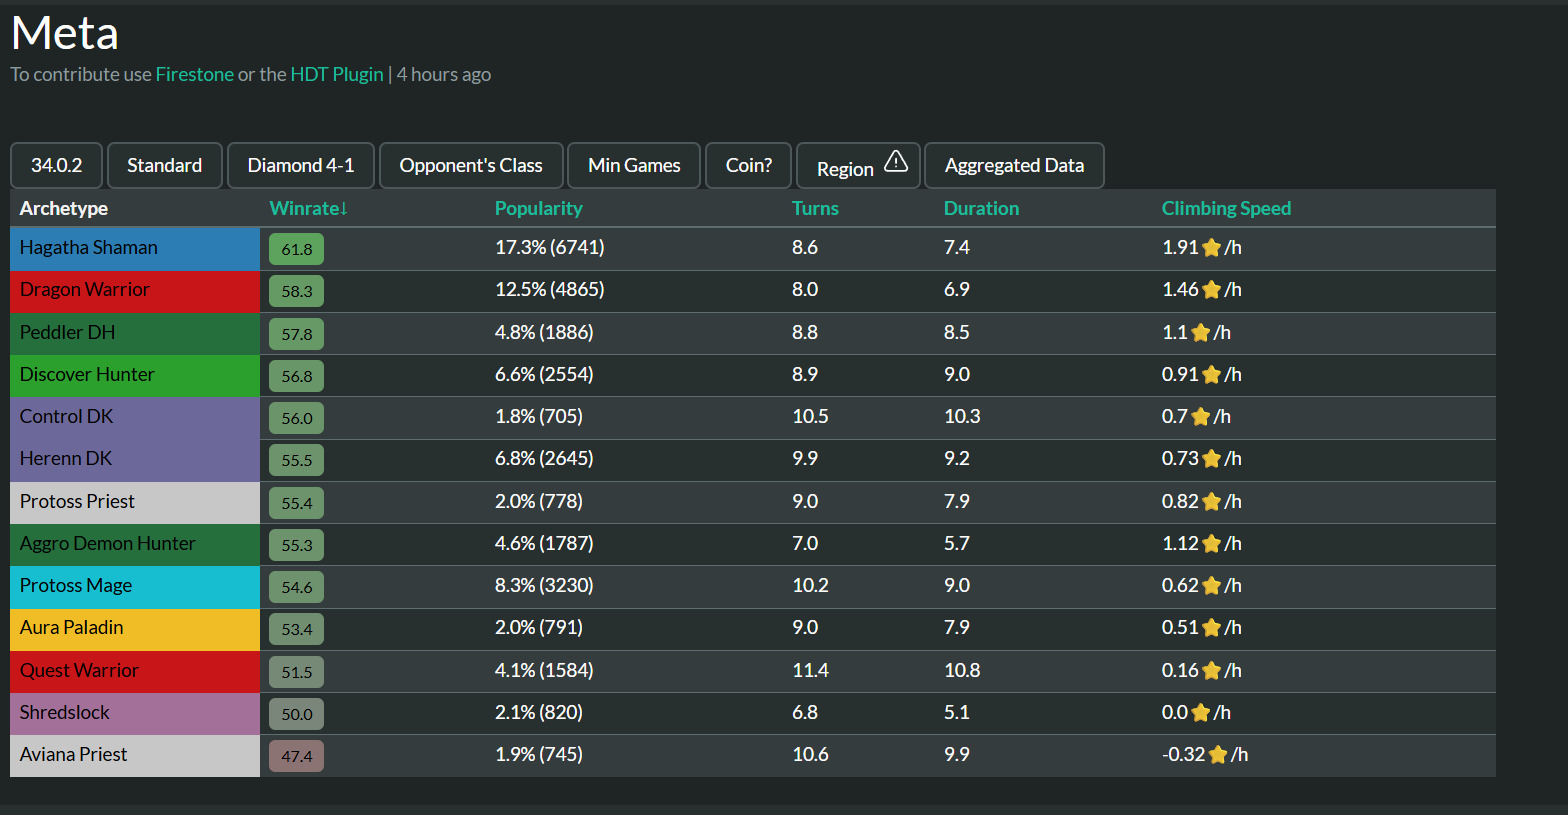1568x815 pixels.
Task: Sort the table by Popularity
Action: 538,208
